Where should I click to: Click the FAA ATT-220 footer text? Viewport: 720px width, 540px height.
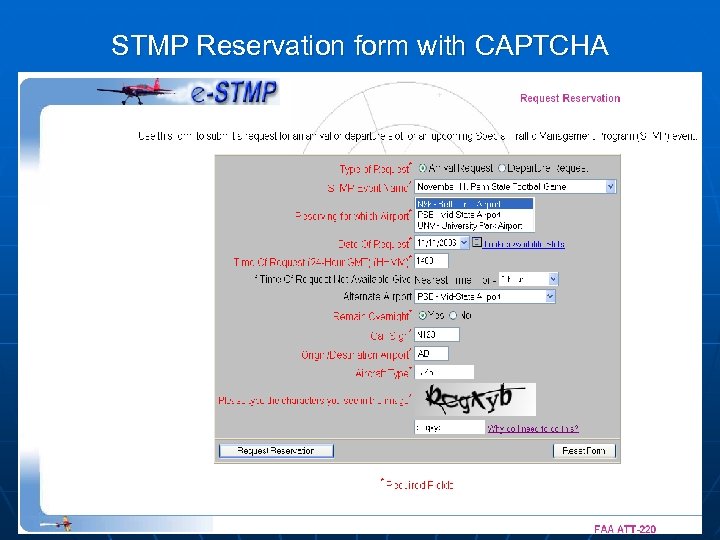pos(624,529)
